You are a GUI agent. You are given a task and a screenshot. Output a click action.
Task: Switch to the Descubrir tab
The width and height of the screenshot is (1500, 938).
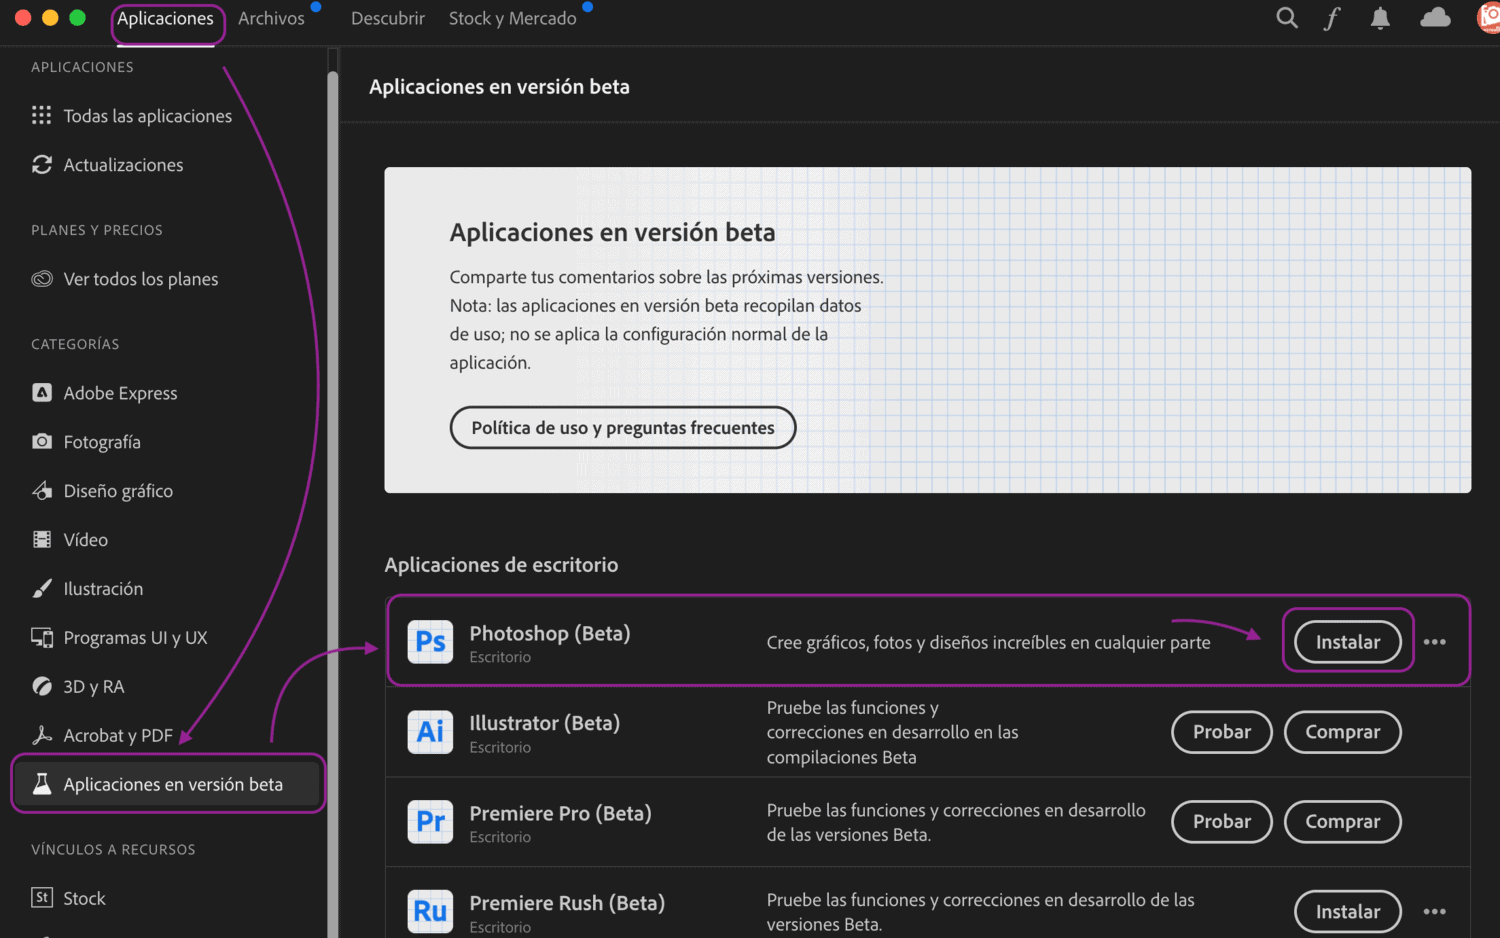click(388, 19)
